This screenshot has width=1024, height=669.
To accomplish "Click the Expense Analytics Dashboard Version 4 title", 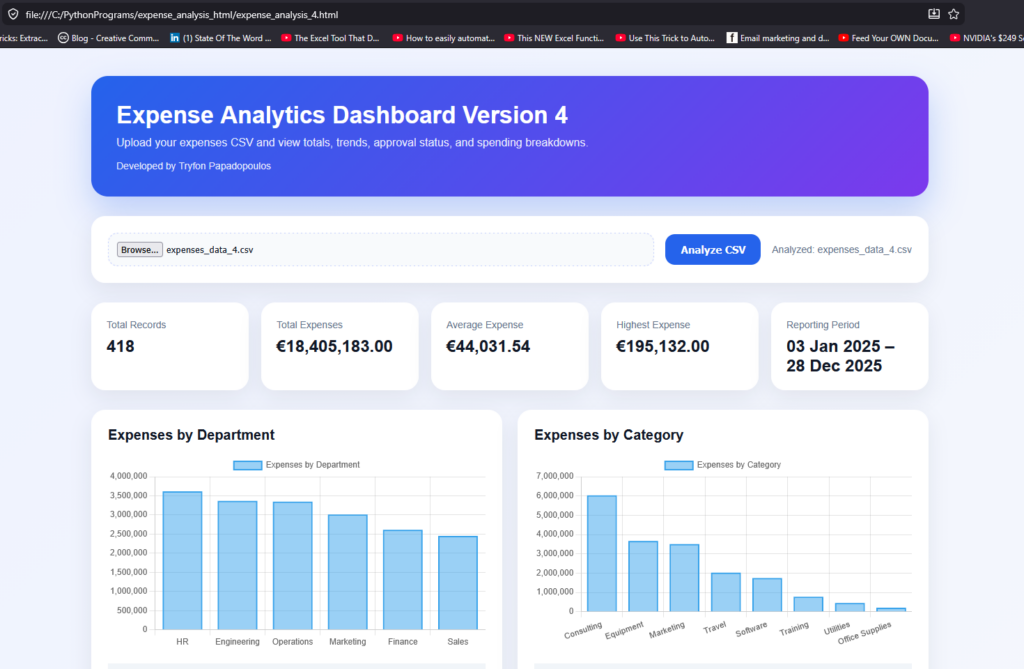I will click(342, 115).
